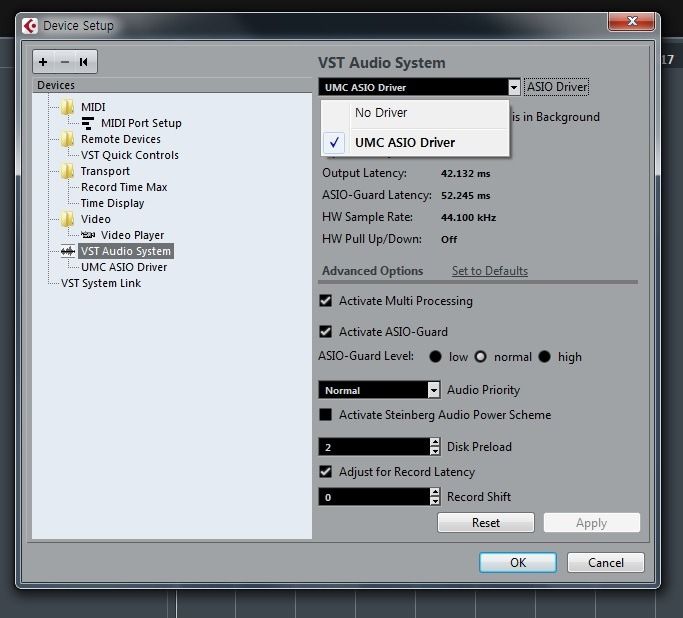683x618 pixels.
Task: Toggle Activate ASIO-Guard checkbox
Action: coord(325,331)
